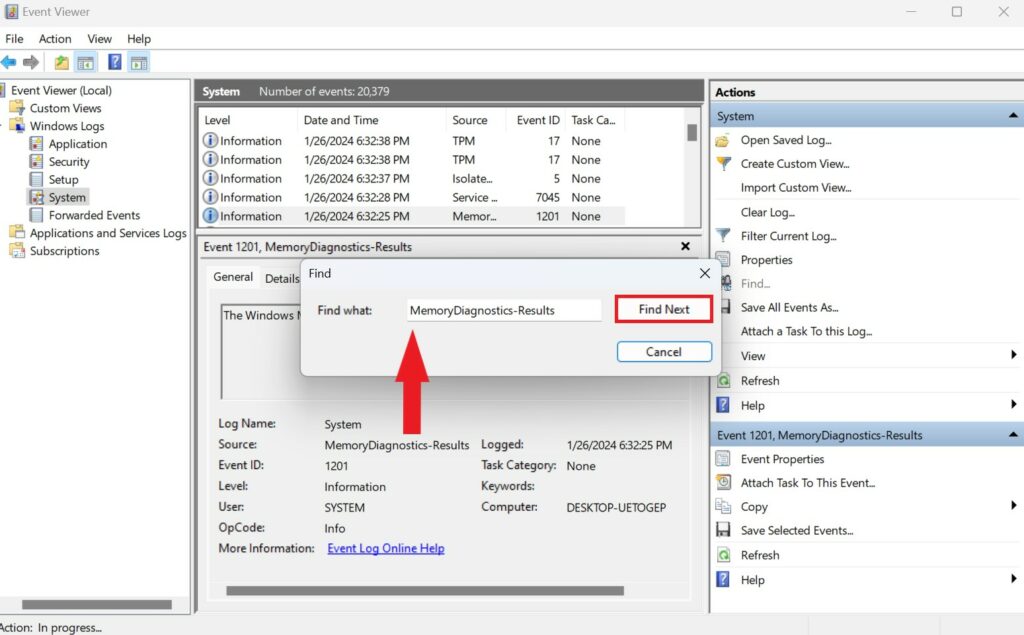Viewport: 1024px width, 635px height.
Task: Click the Help question-mark toolbar icon
Action: pyautogui.click(x=114, y=61)
